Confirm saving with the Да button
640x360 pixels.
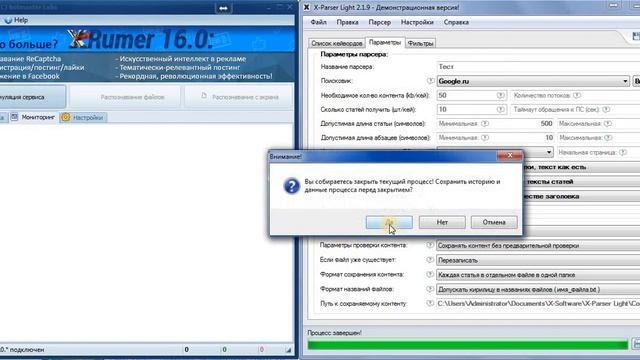tap(389, 222)
